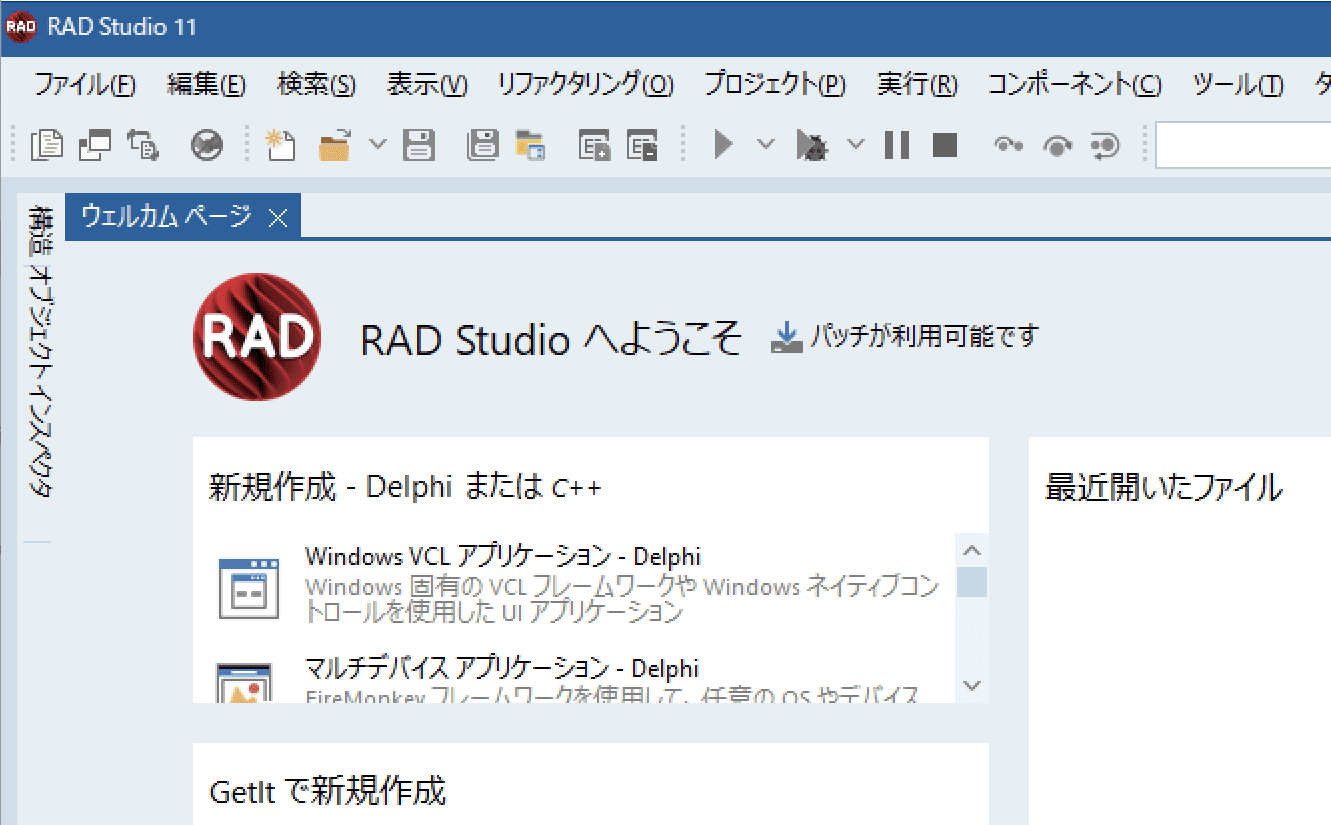The height and width of the screenshot is (825, 1331).
Task: Open the プロジェクト(P) menu
Action: click(x=775, y=85)
